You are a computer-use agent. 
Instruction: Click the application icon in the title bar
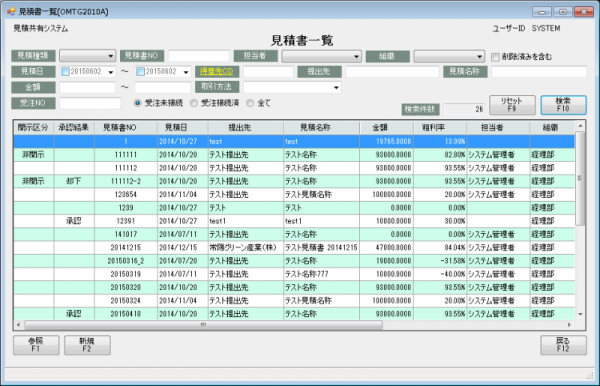coord(11,11)
